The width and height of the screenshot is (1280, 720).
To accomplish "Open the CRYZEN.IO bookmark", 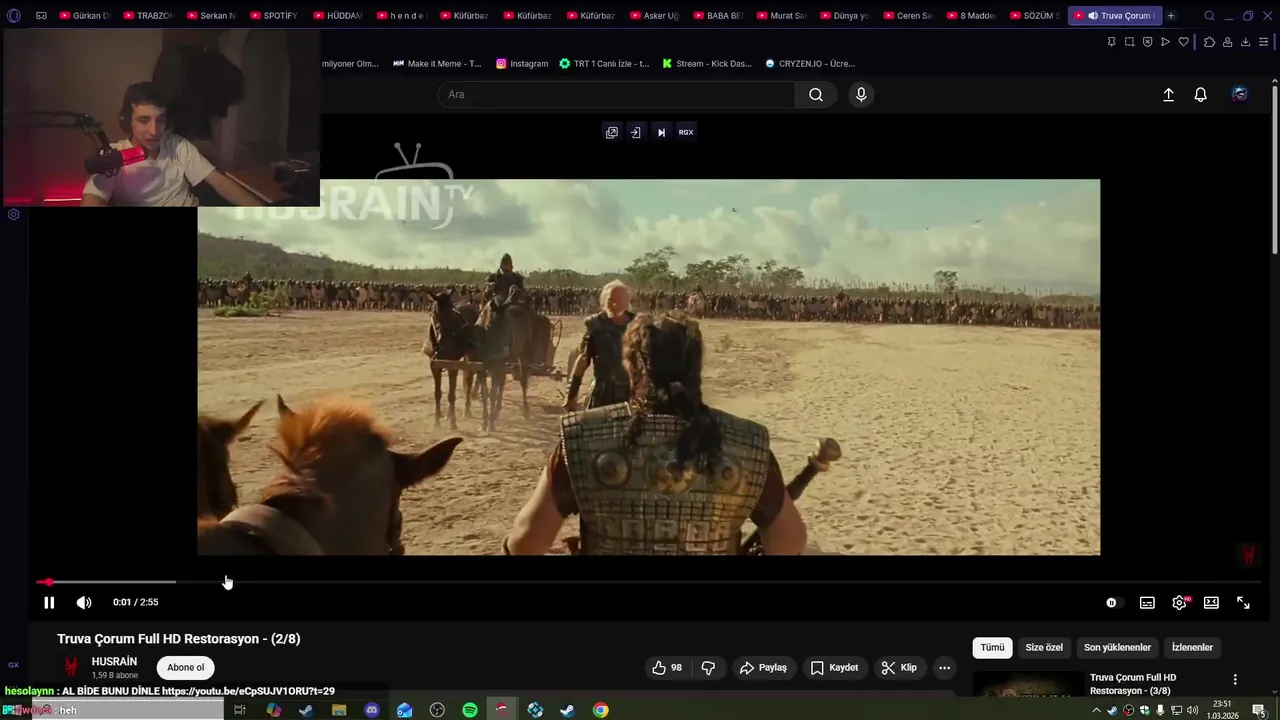I will (810, 63).
